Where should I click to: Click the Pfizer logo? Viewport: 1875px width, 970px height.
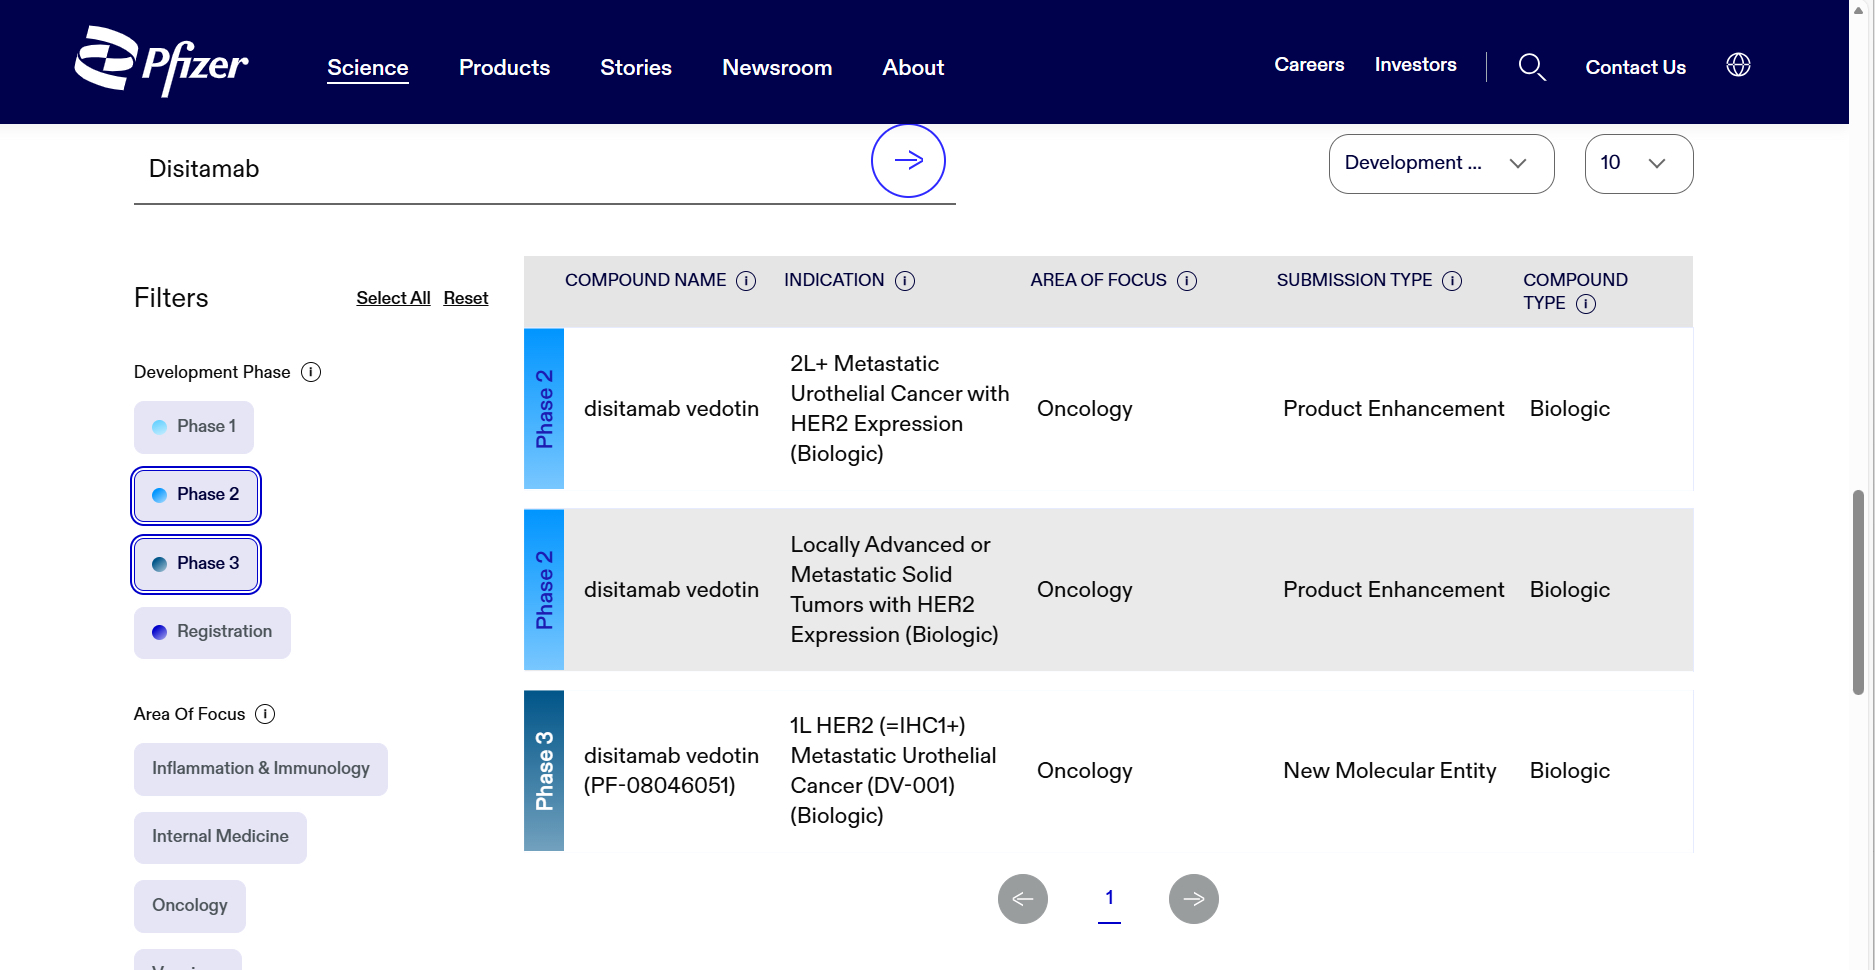[161, 61]
